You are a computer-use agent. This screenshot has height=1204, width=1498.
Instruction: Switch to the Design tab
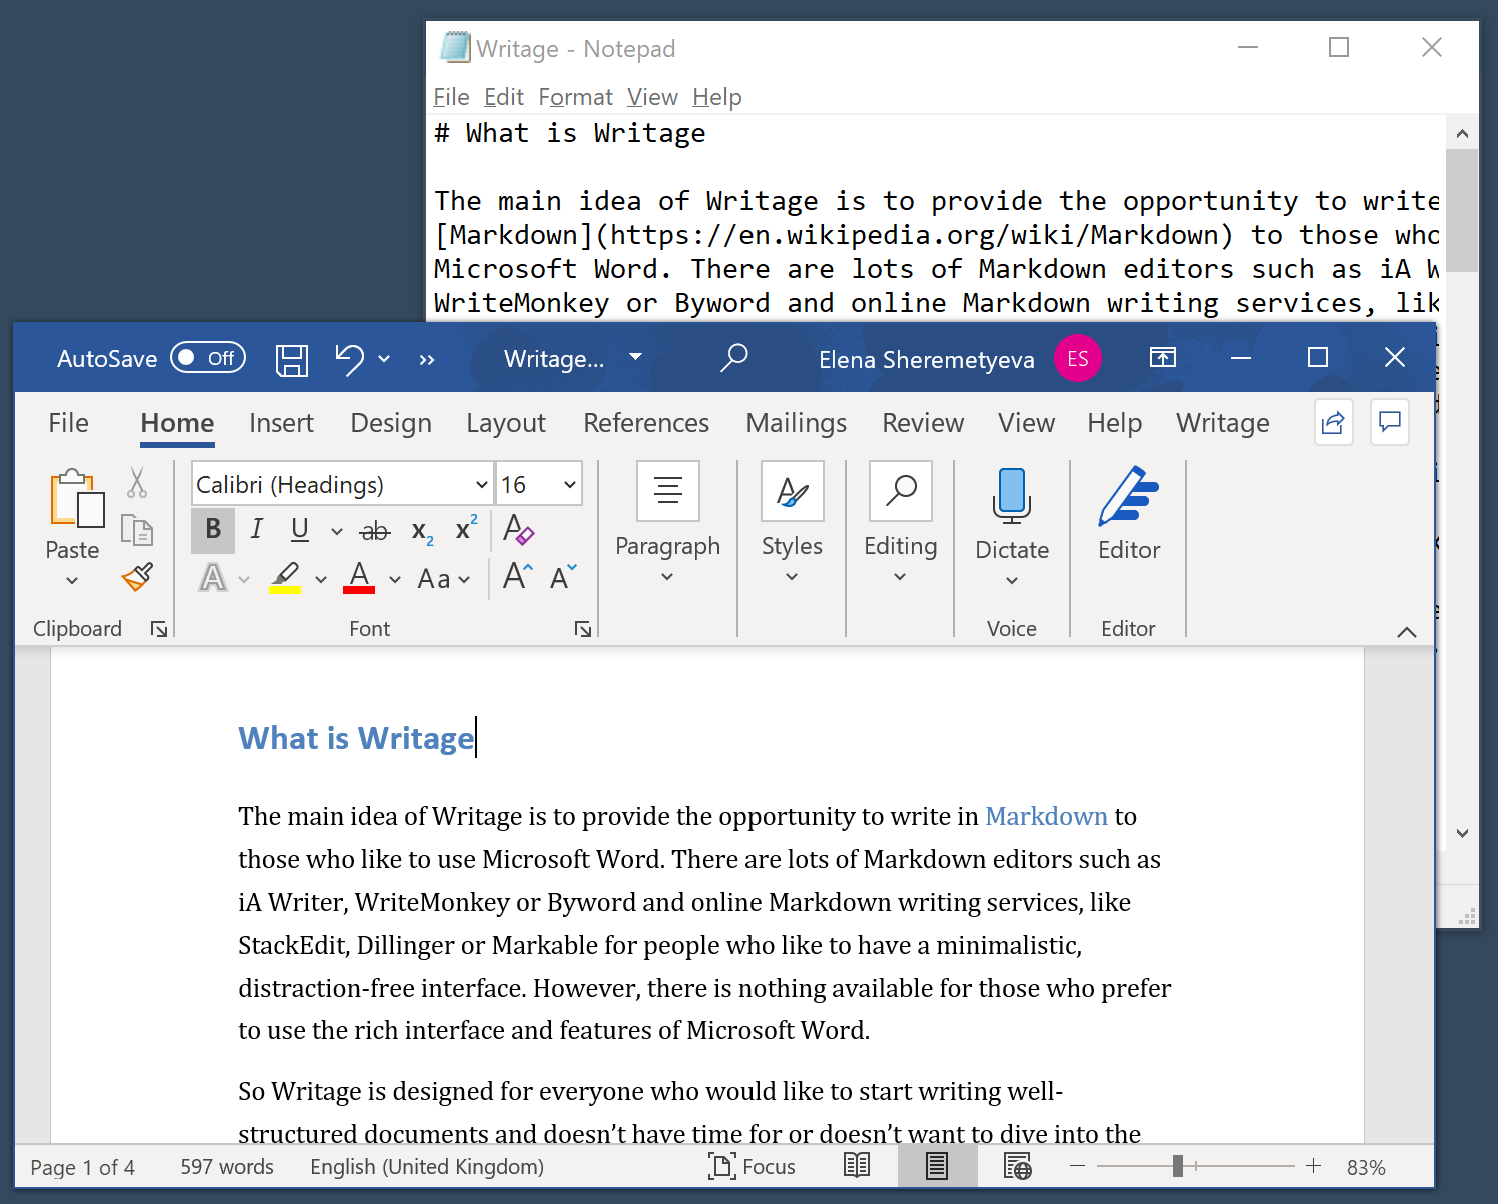pyautogui.click(x=391, y=423)
